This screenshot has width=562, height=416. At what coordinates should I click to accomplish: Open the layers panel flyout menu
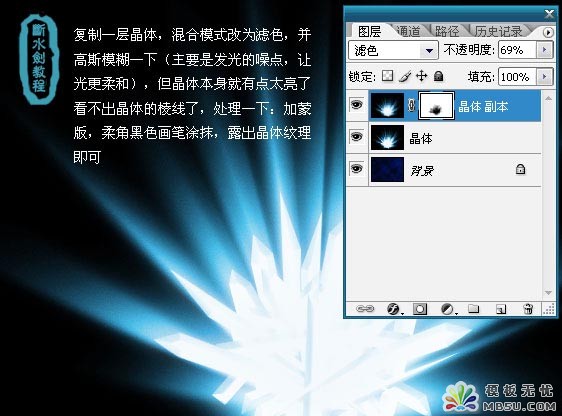click(548, 32)
